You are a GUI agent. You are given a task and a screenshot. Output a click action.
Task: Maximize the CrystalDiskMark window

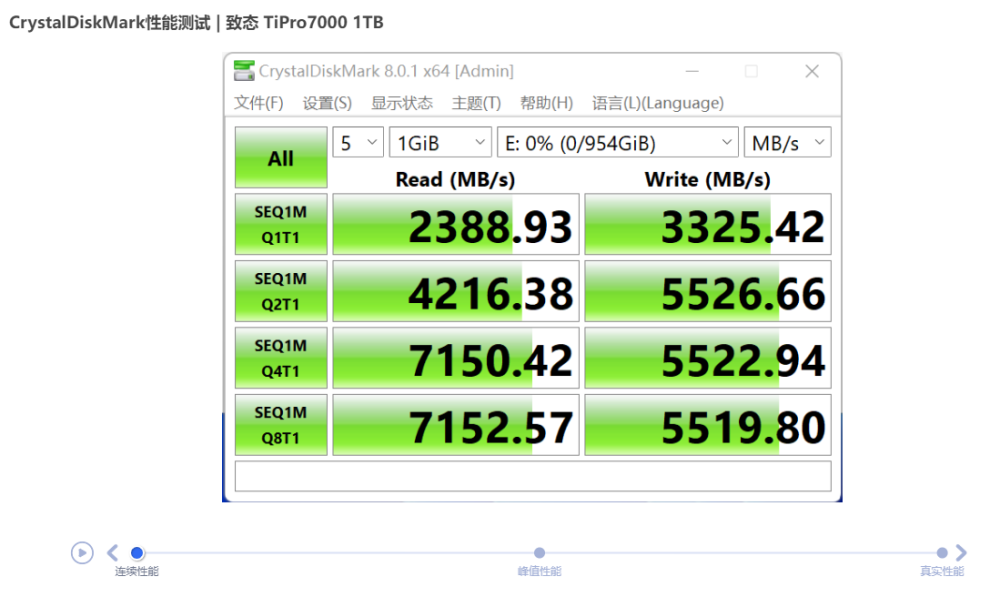(x=751, y=71)
